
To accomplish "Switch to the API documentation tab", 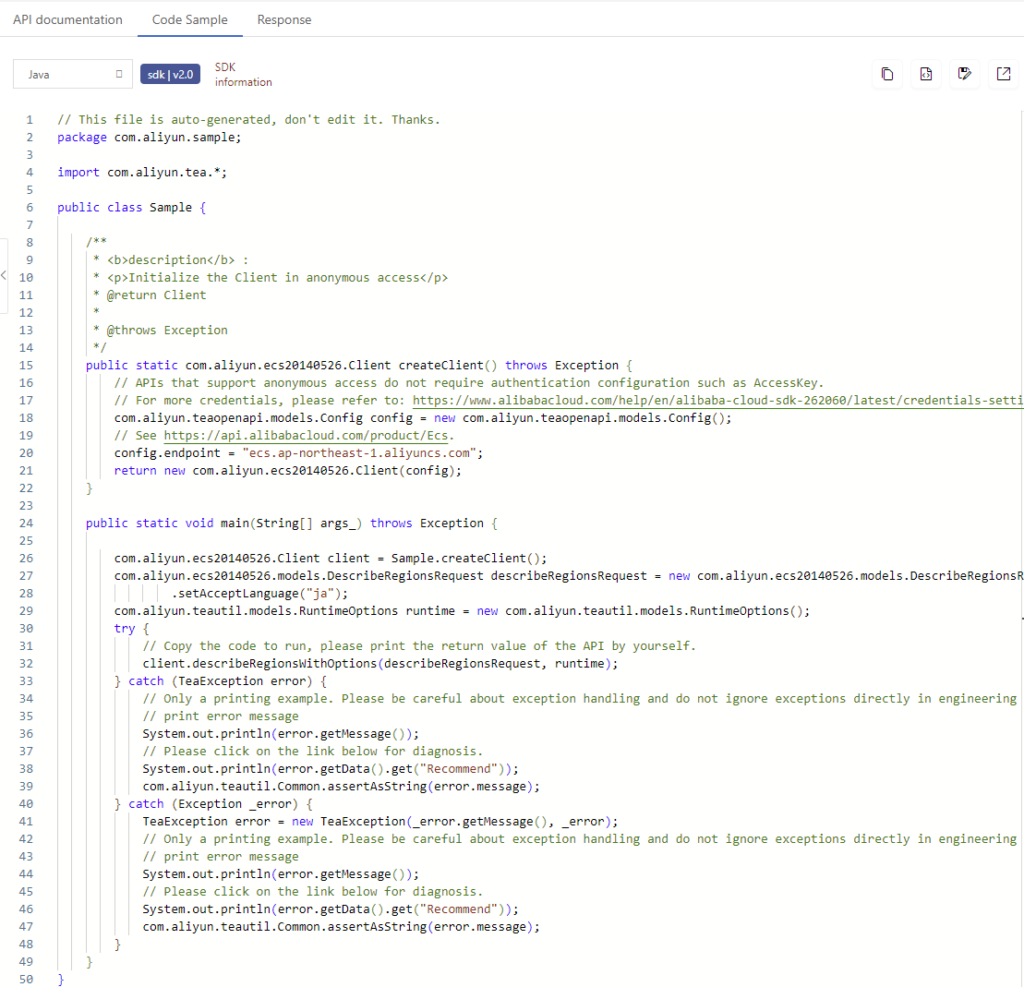I will pyautogui.click(x=68, y=20).
